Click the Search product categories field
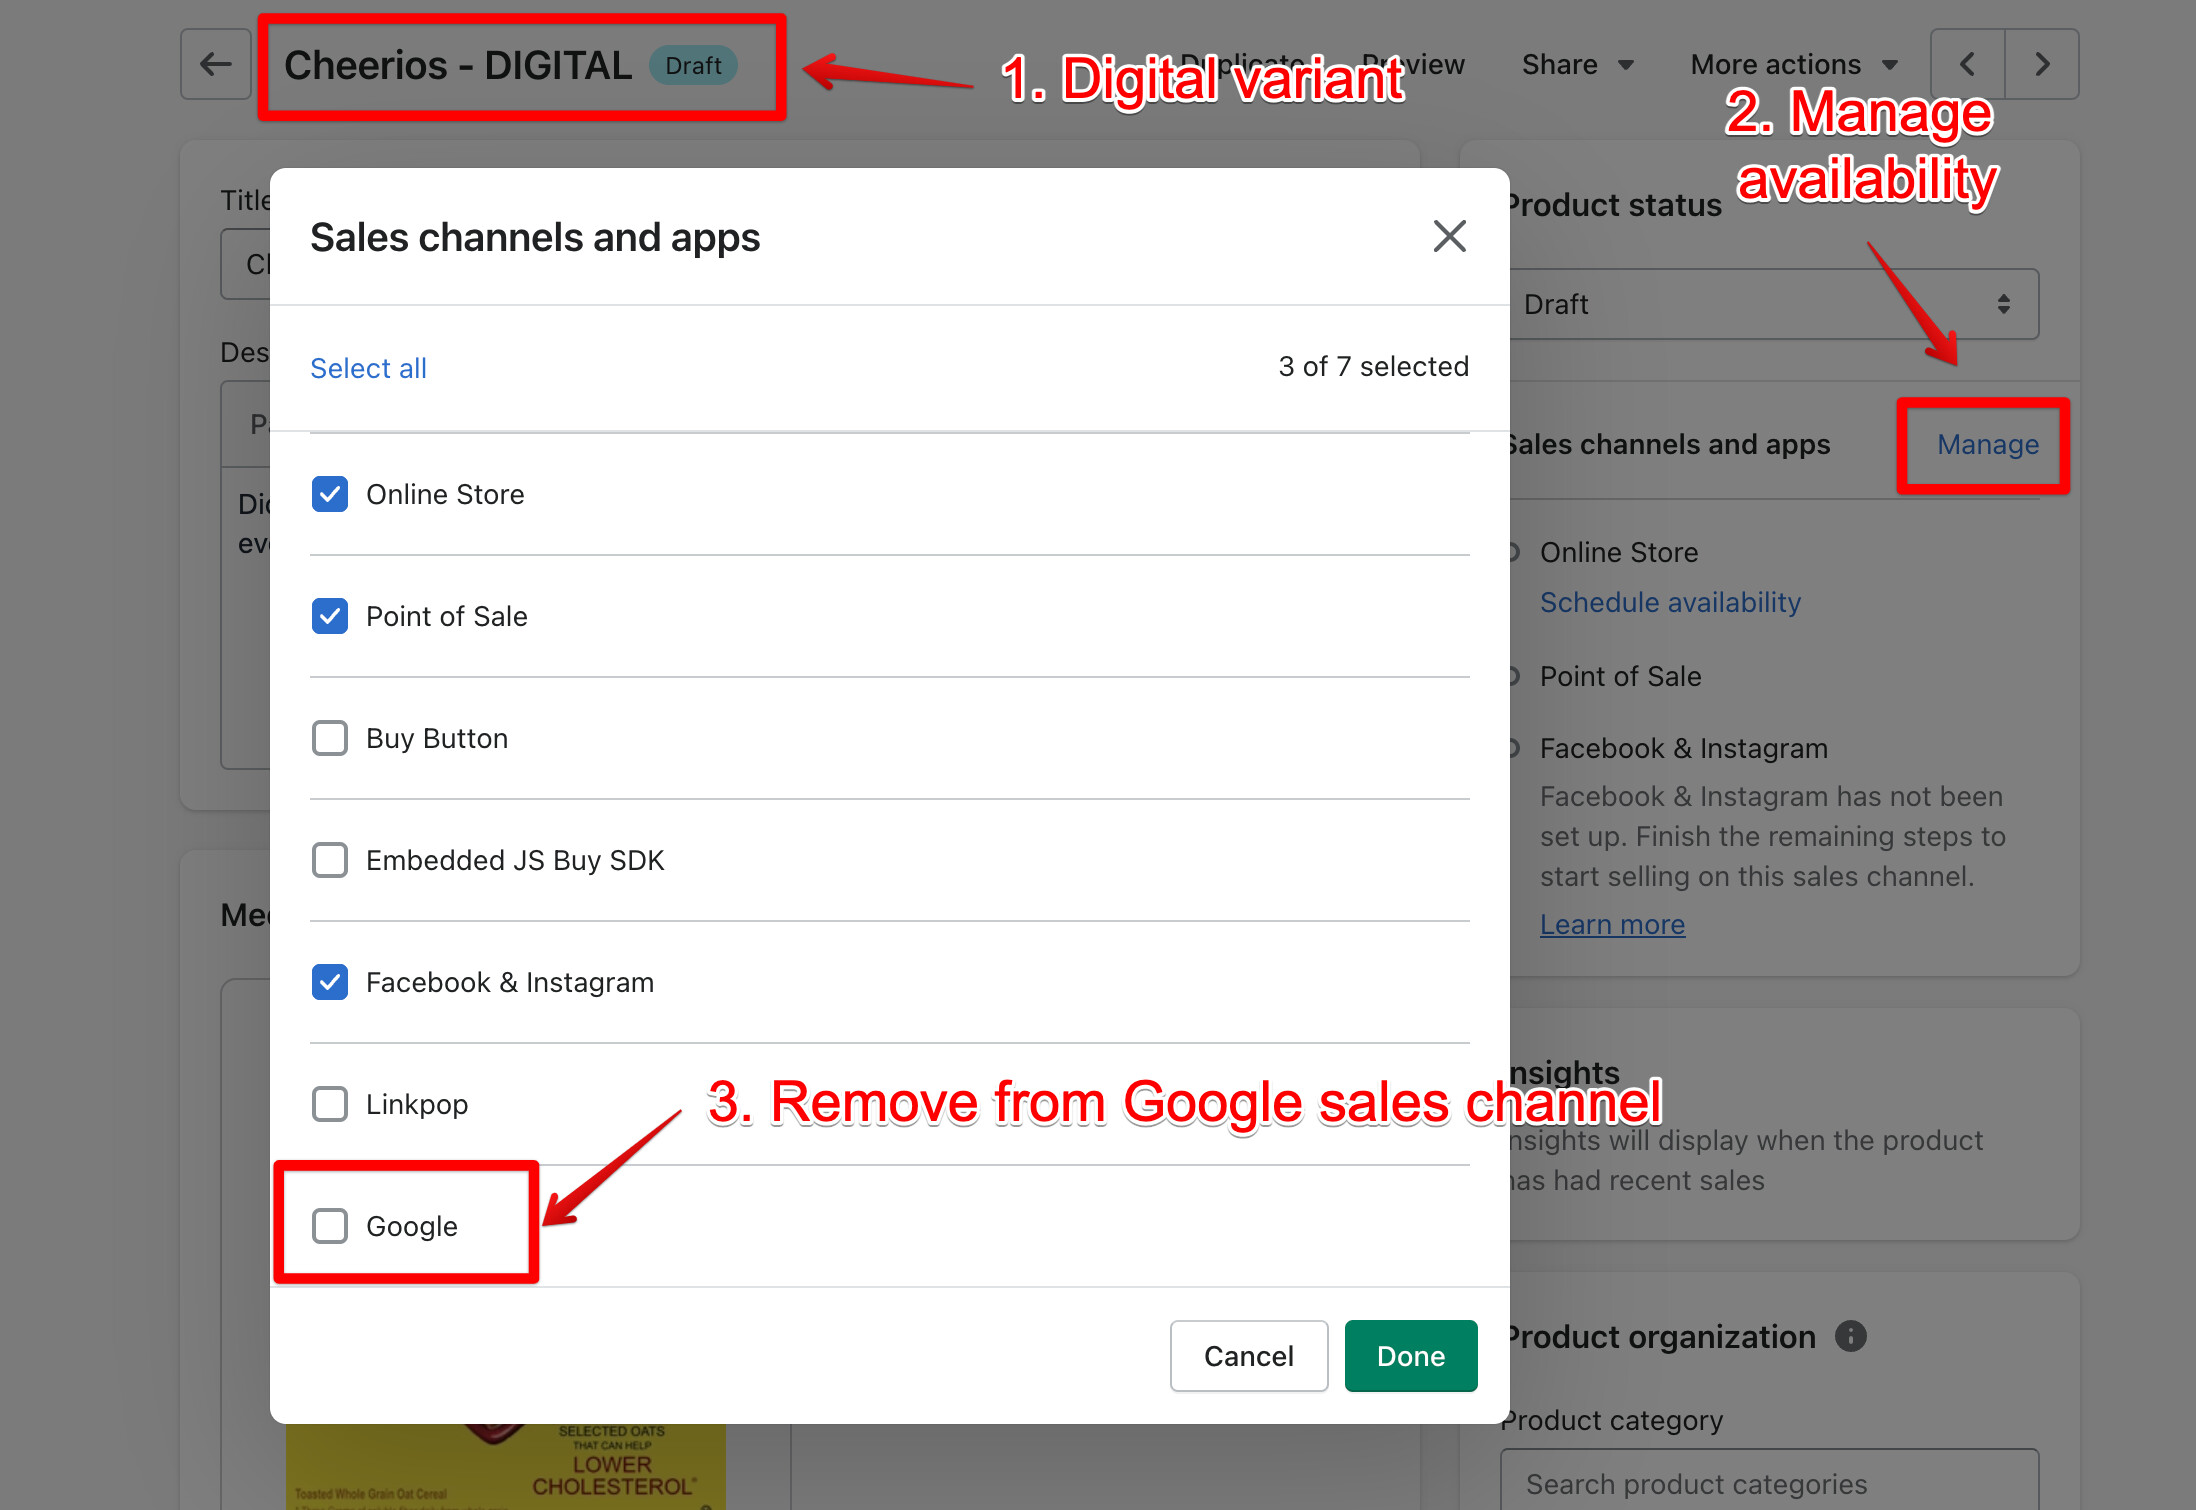 [x=1770, y=1483]
